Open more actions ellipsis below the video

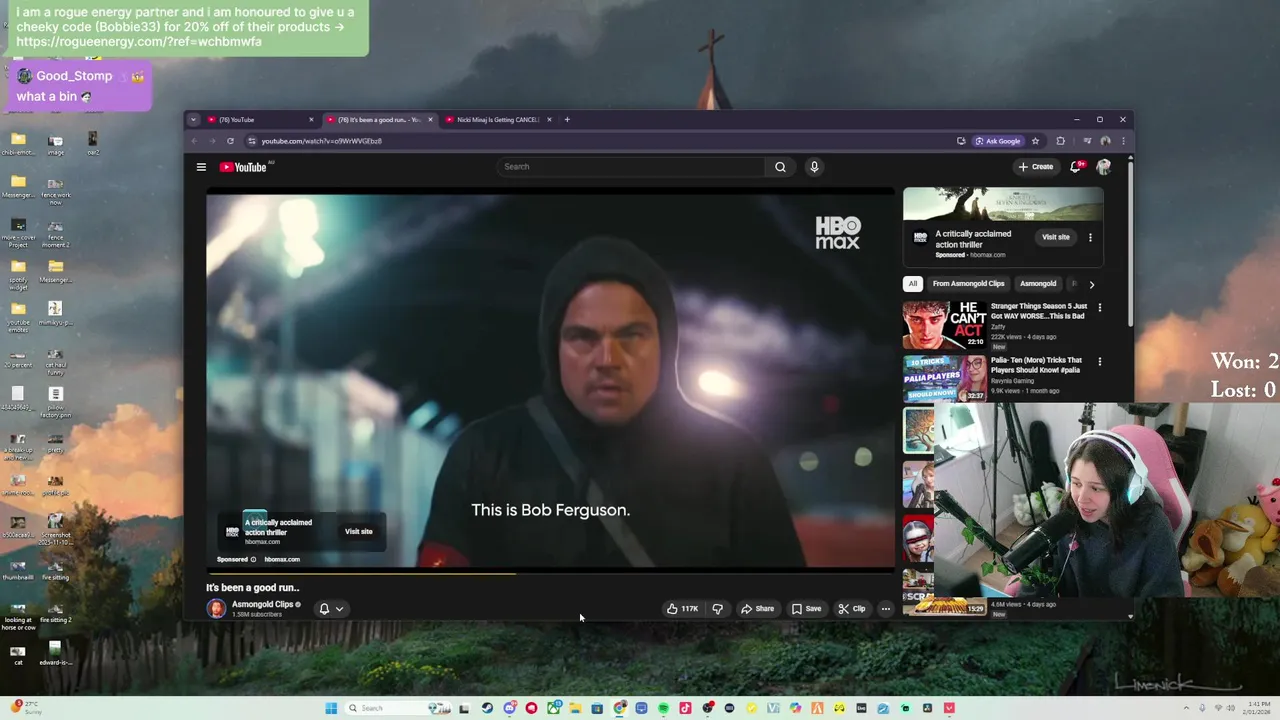tap(885, 608)
